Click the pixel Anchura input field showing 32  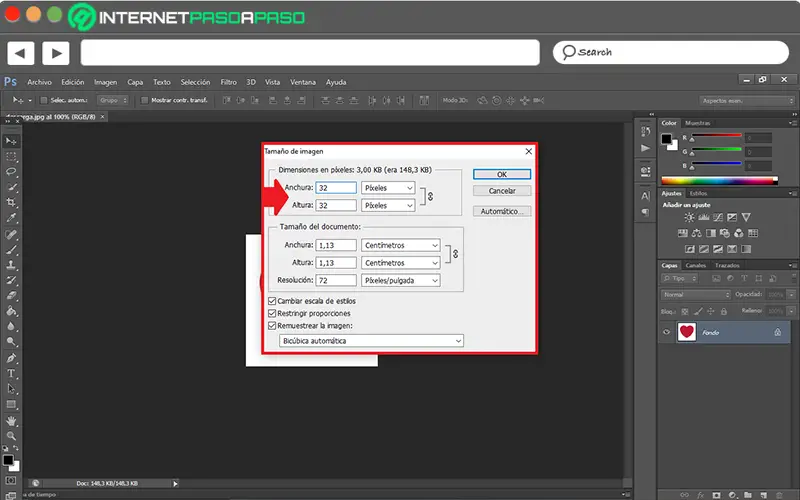click(335, 188)
